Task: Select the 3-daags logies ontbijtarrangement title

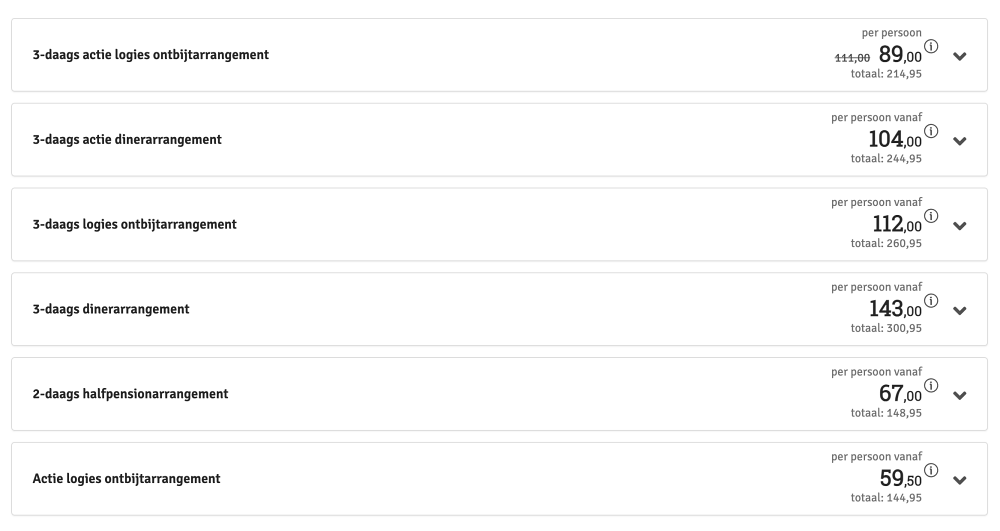Action: click(135, 224)
